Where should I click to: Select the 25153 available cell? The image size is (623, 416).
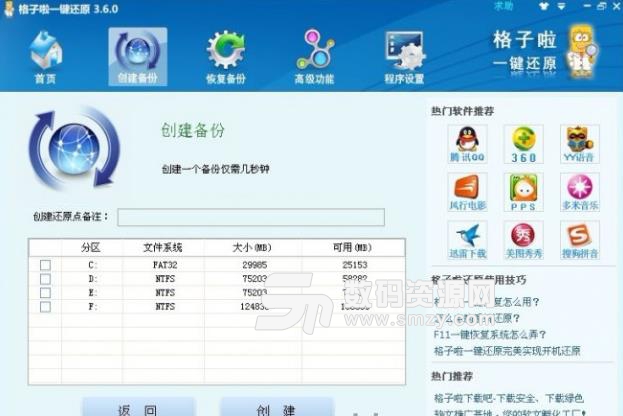[354, 265]
